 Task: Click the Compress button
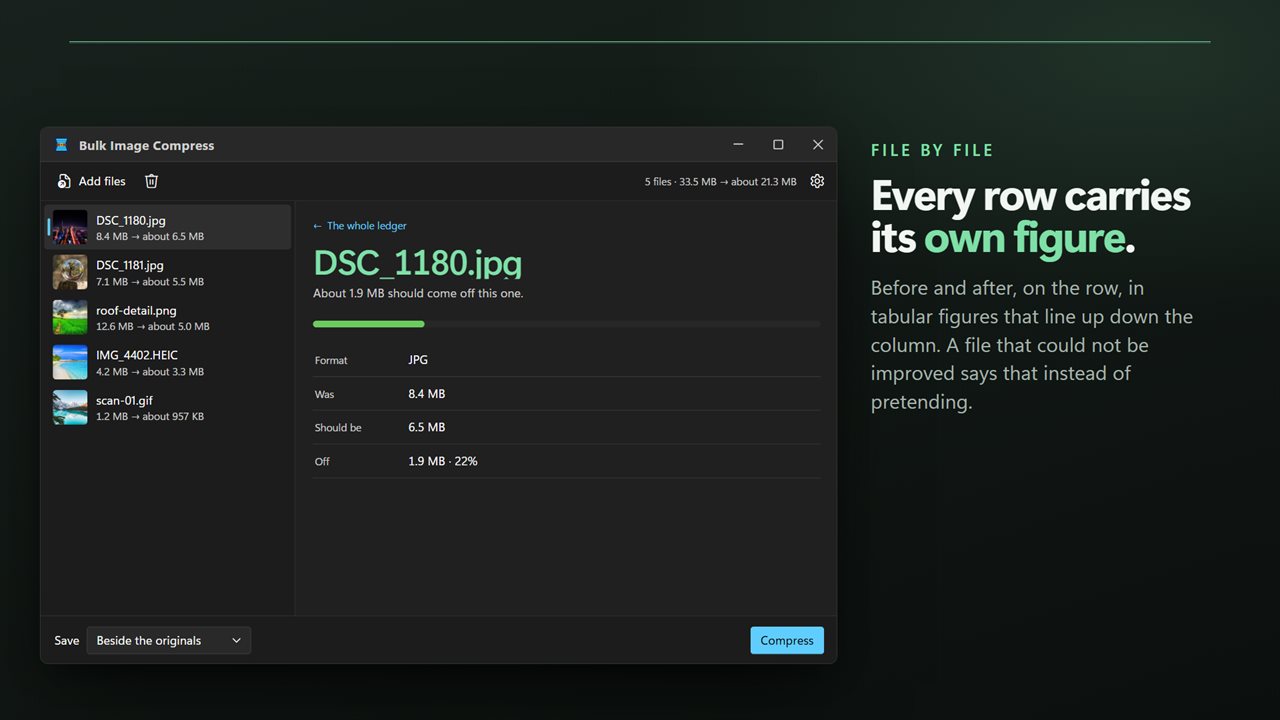(787, 640)
